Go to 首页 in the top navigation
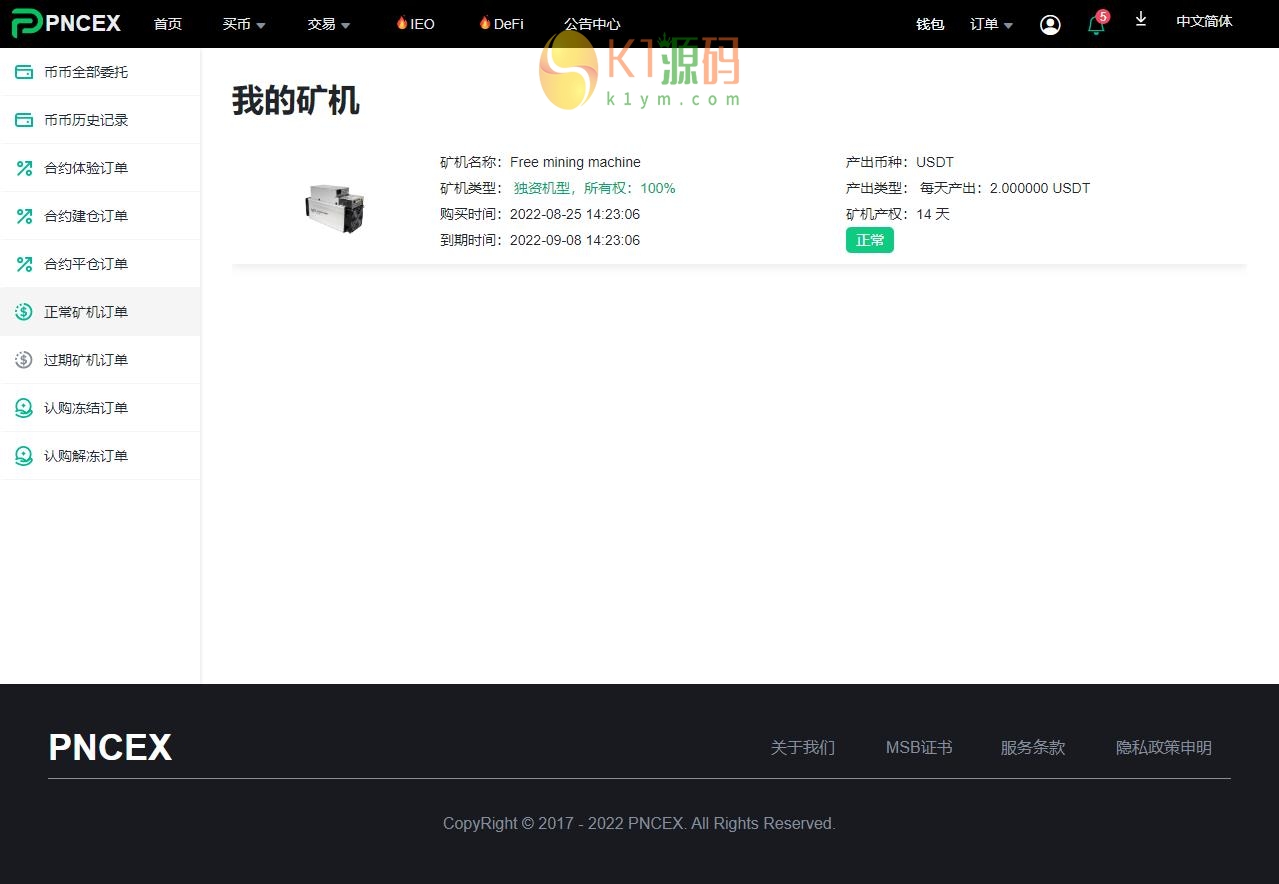The height and width of the screenshot is (884, 1279). [168, 24]
